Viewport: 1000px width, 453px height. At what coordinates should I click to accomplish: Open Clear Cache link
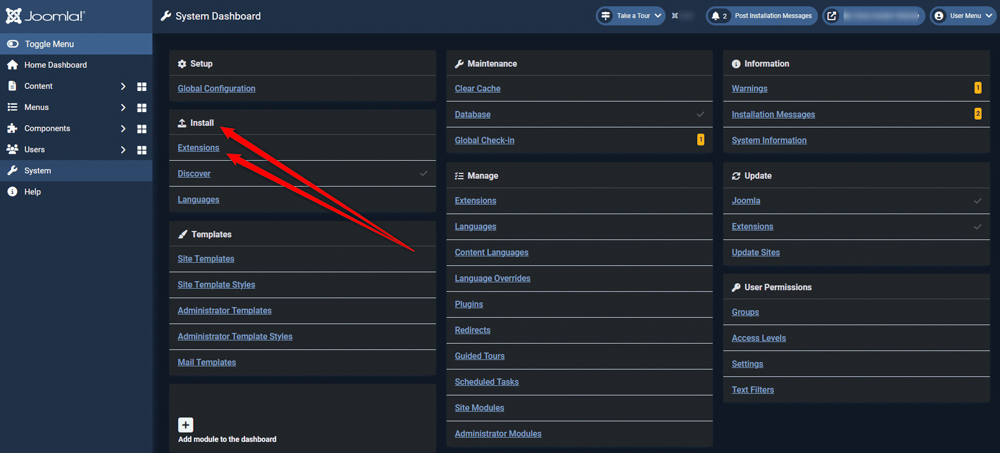(478, 89)
